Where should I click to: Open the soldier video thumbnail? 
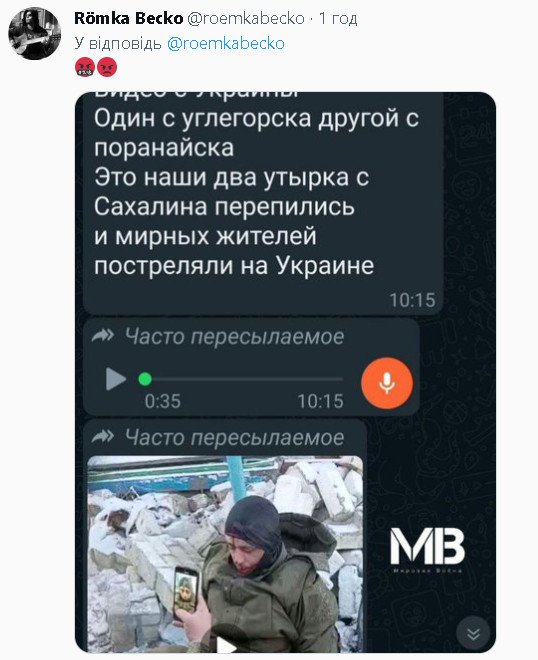(x=225, y=554)
